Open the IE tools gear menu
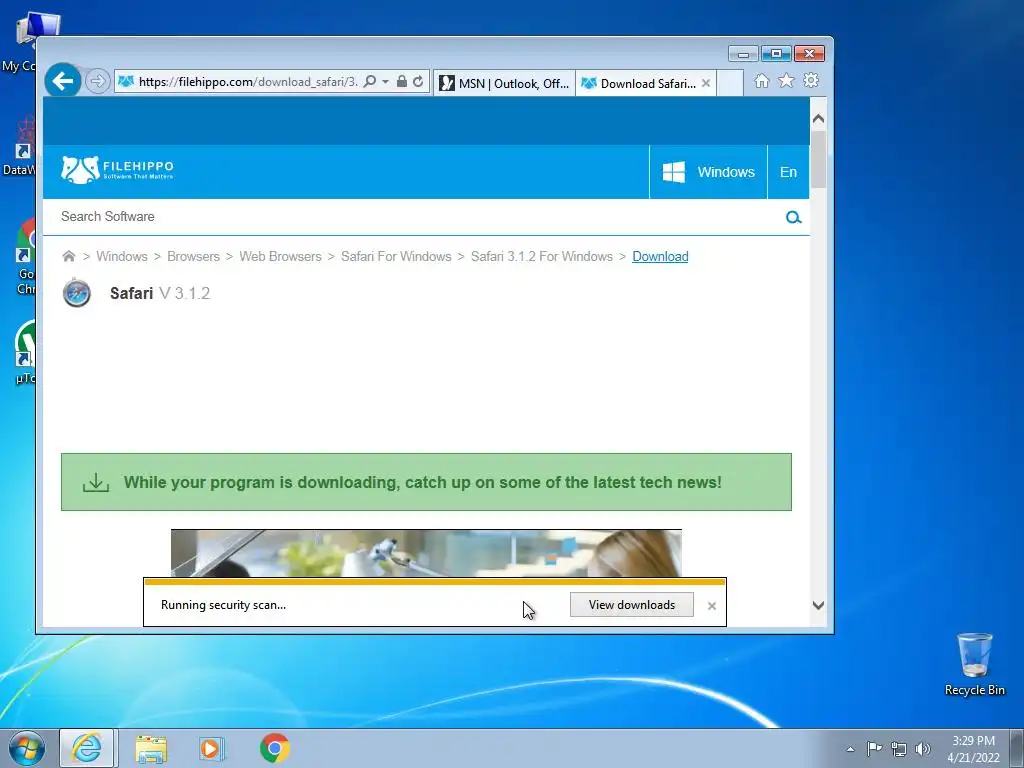Screen dimensions: 1024x768 point(811,80)
